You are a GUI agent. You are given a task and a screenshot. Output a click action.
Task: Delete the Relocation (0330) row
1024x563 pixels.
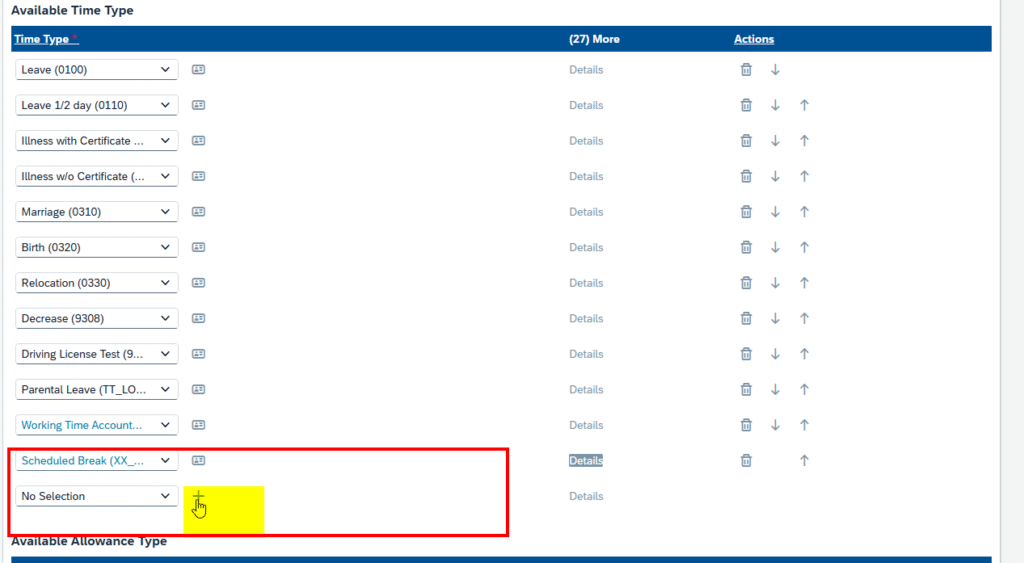tap(746, 283)
